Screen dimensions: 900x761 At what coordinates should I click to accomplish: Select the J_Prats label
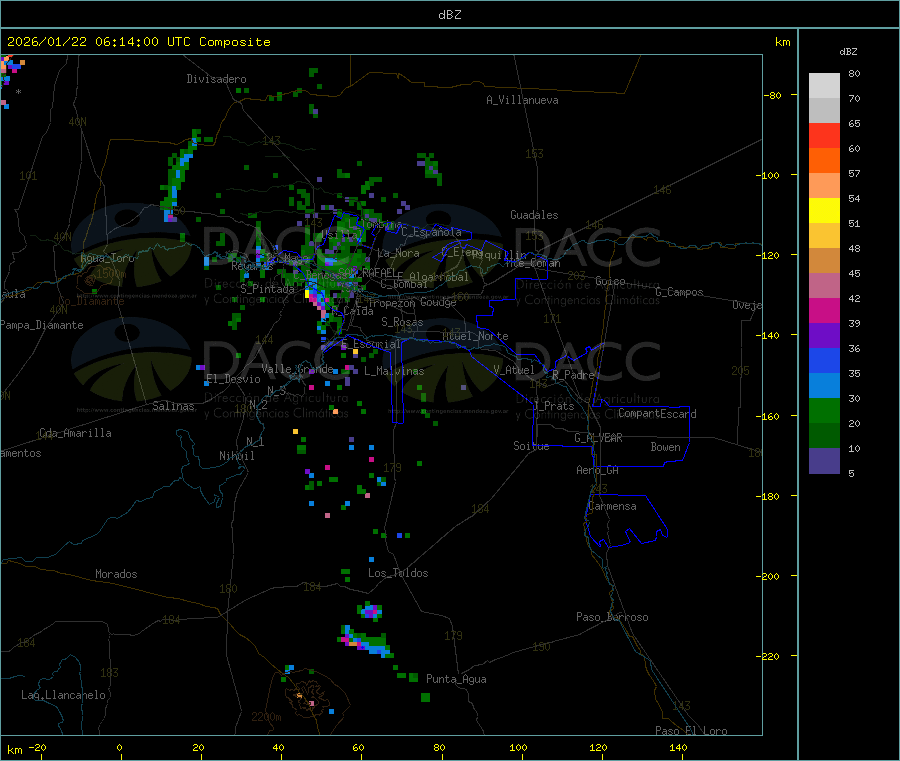click(554, 406)
